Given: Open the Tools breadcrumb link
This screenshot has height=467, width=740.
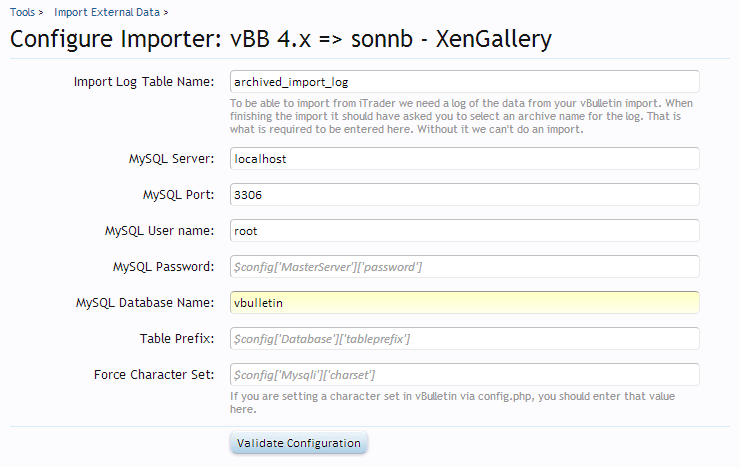Looking at the screenshot, I should [23, 12].
